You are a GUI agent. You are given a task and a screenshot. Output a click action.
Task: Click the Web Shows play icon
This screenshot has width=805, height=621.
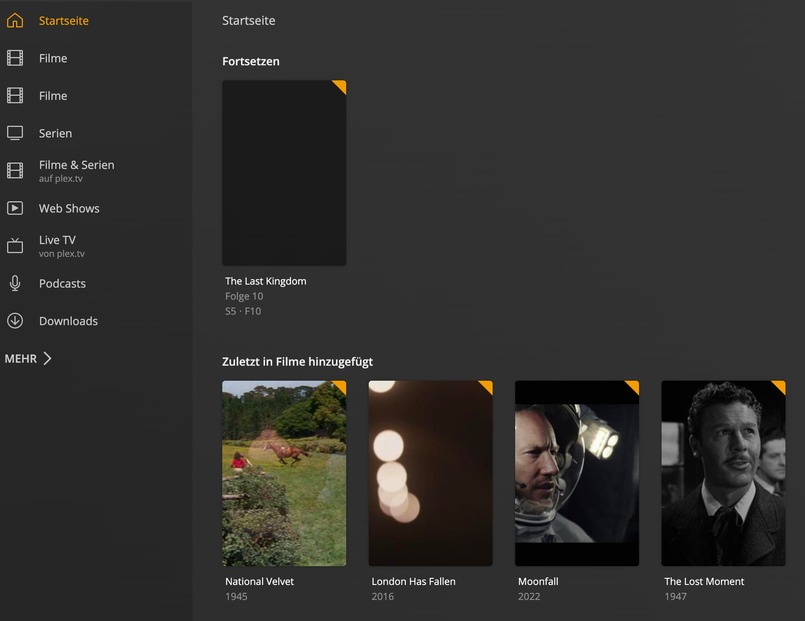tap(15, 208)
